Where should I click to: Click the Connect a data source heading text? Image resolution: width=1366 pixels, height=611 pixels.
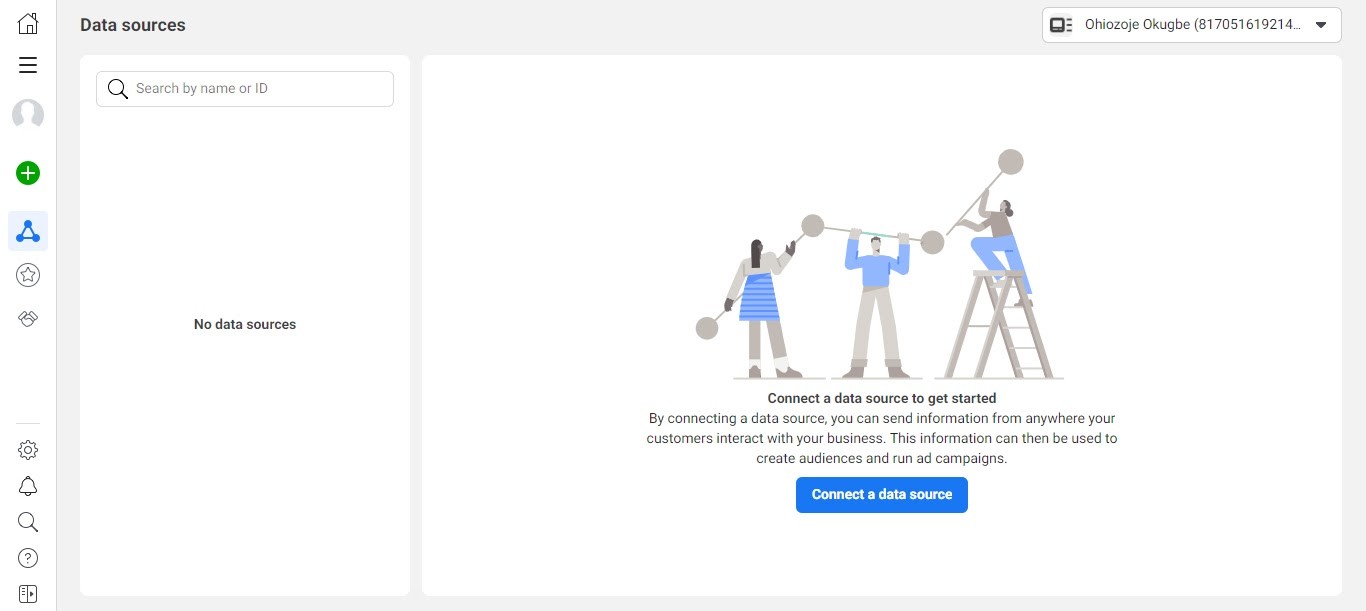(881, 399)
